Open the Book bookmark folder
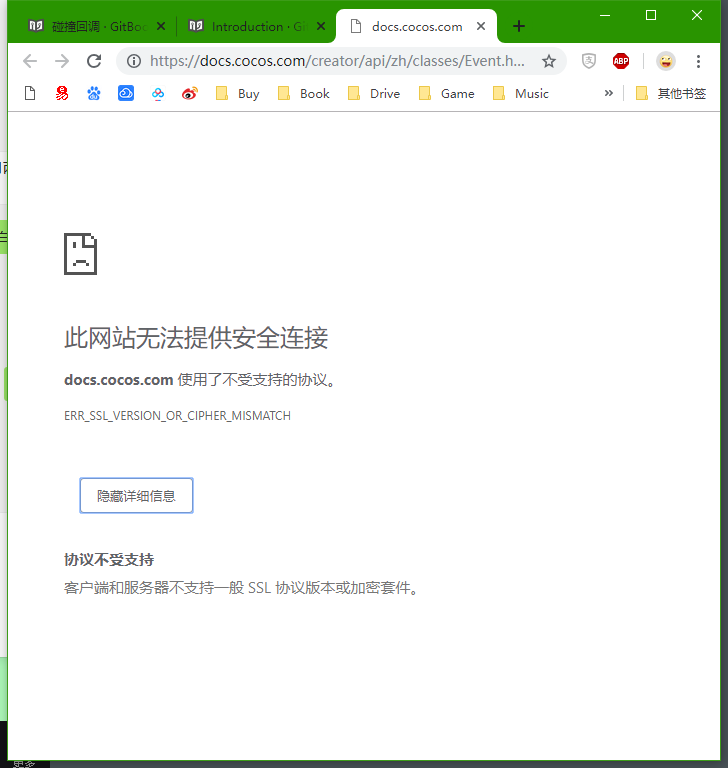The height and width of the screenshot is (768, 728). coord(304,93)
